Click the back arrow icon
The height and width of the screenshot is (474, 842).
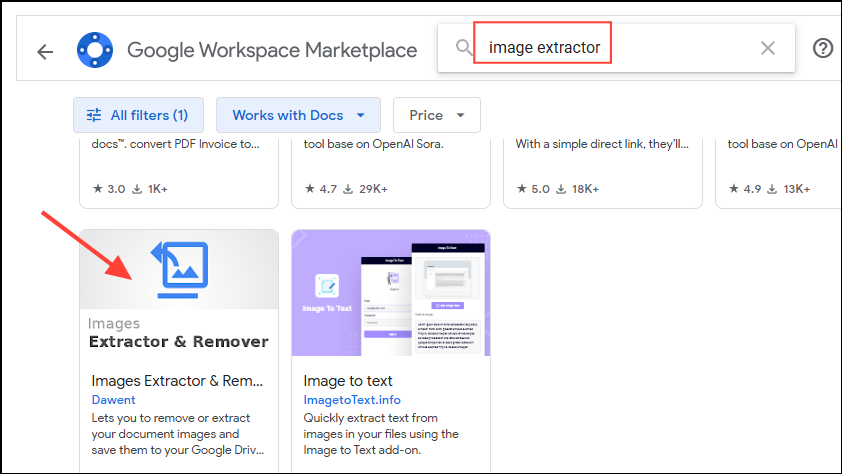click(x=45, y=52)
